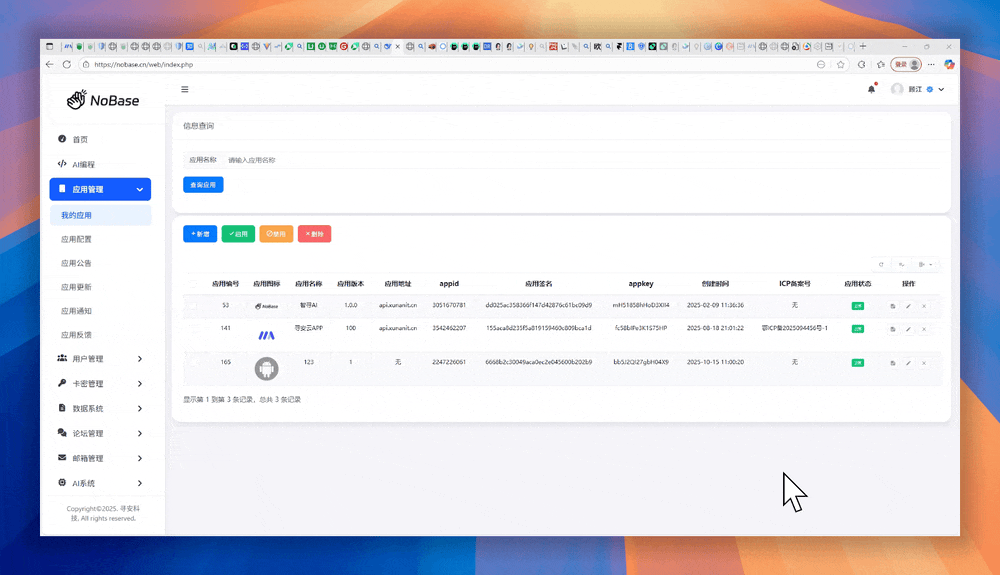1000x575 pixels.
Task: Click the Android icon of app 165
Action: pyautogui.click(x=266, y=368)
